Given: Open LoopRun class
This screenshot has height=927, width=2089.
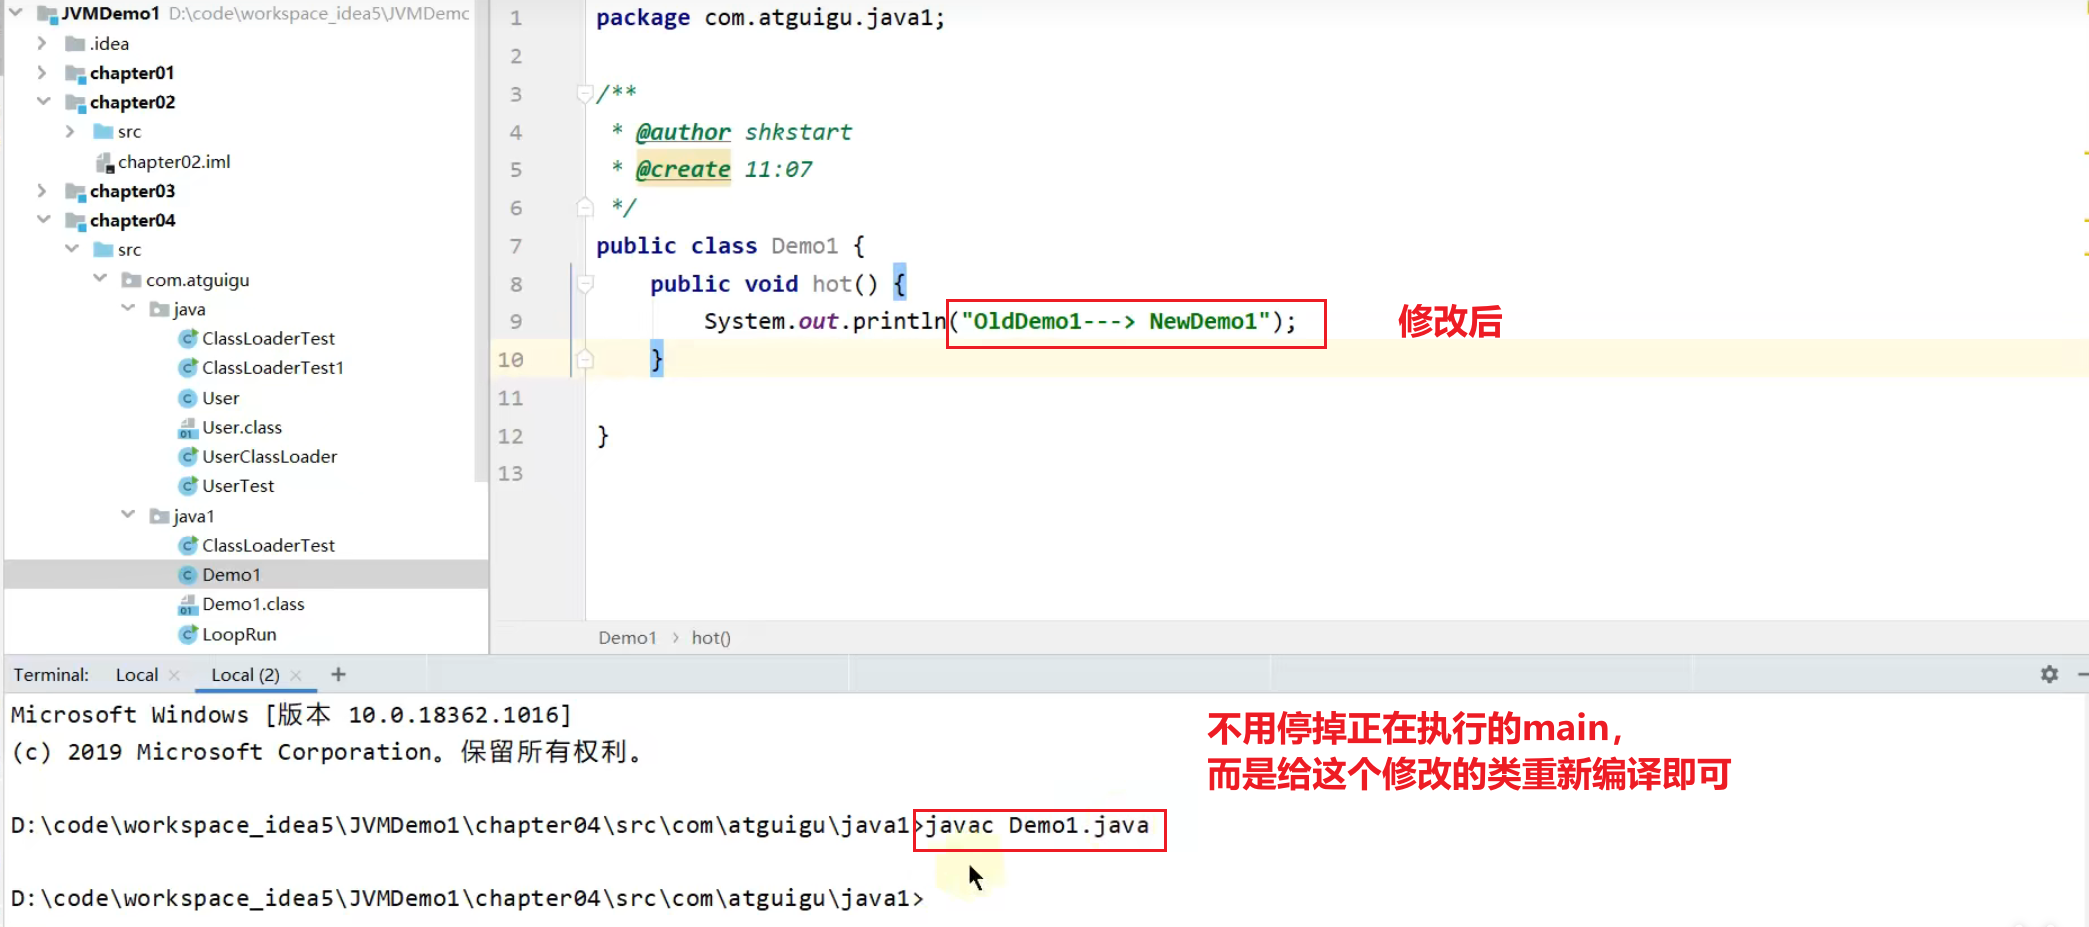Looking at the screenshot, I should [239, 634].
